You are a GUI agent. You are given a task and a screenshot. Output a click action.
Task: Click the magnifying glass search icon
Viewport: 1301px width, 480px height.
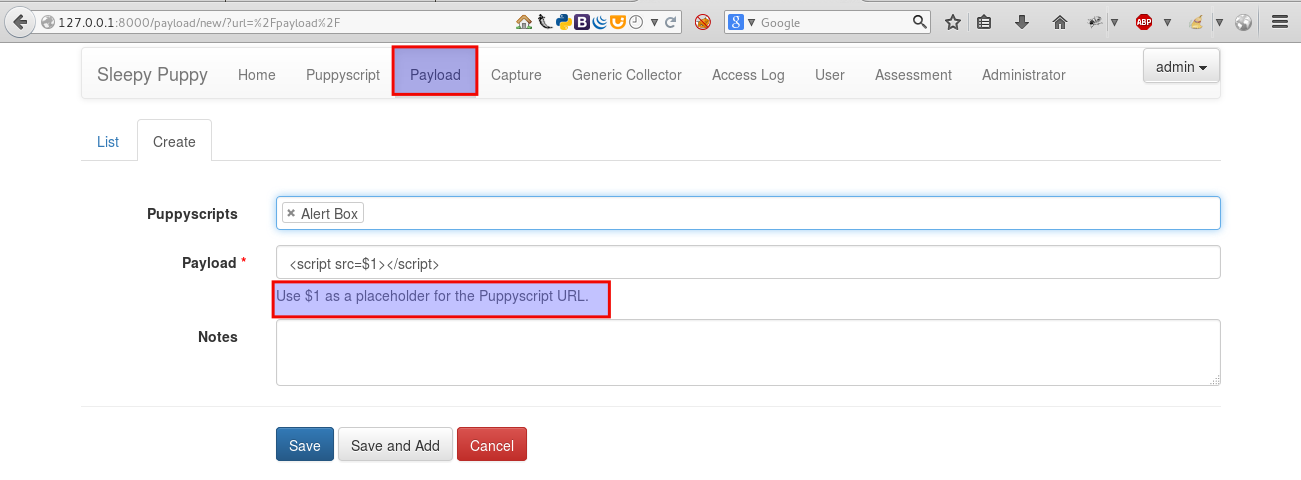click(920, 21)
